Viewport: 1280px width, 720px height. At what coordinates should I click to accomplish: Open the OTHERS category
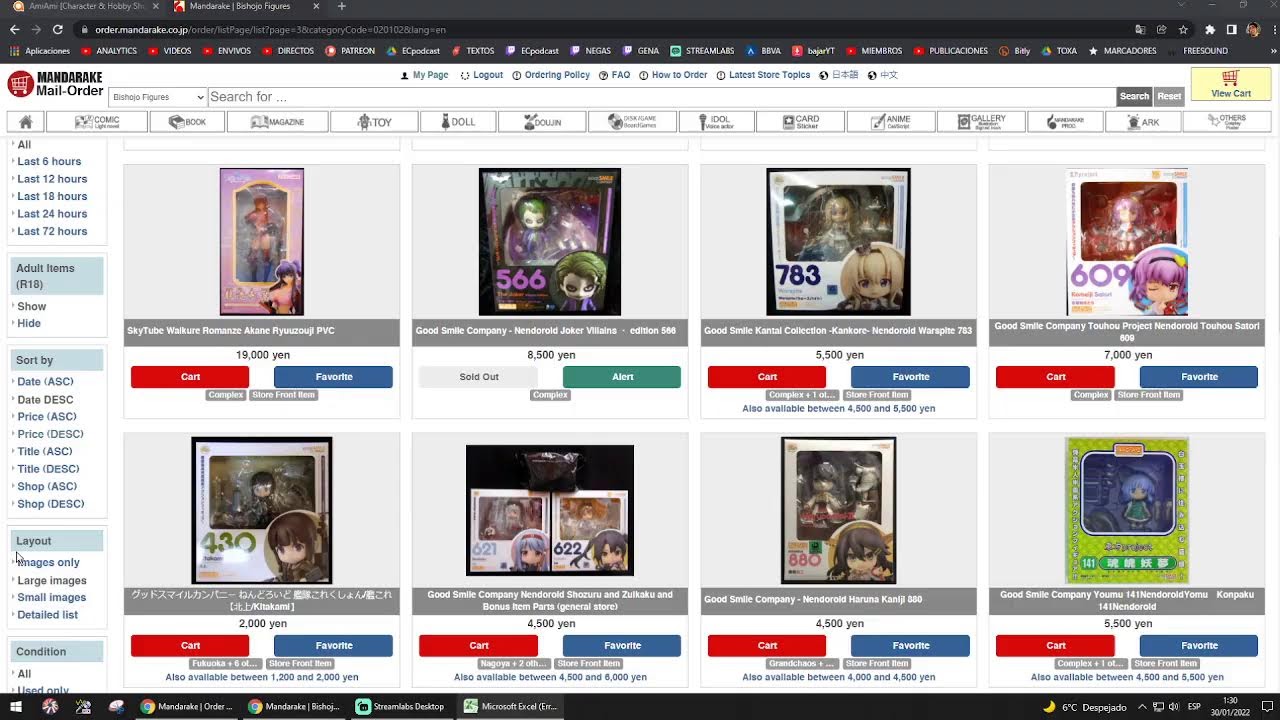point(1227,122)
